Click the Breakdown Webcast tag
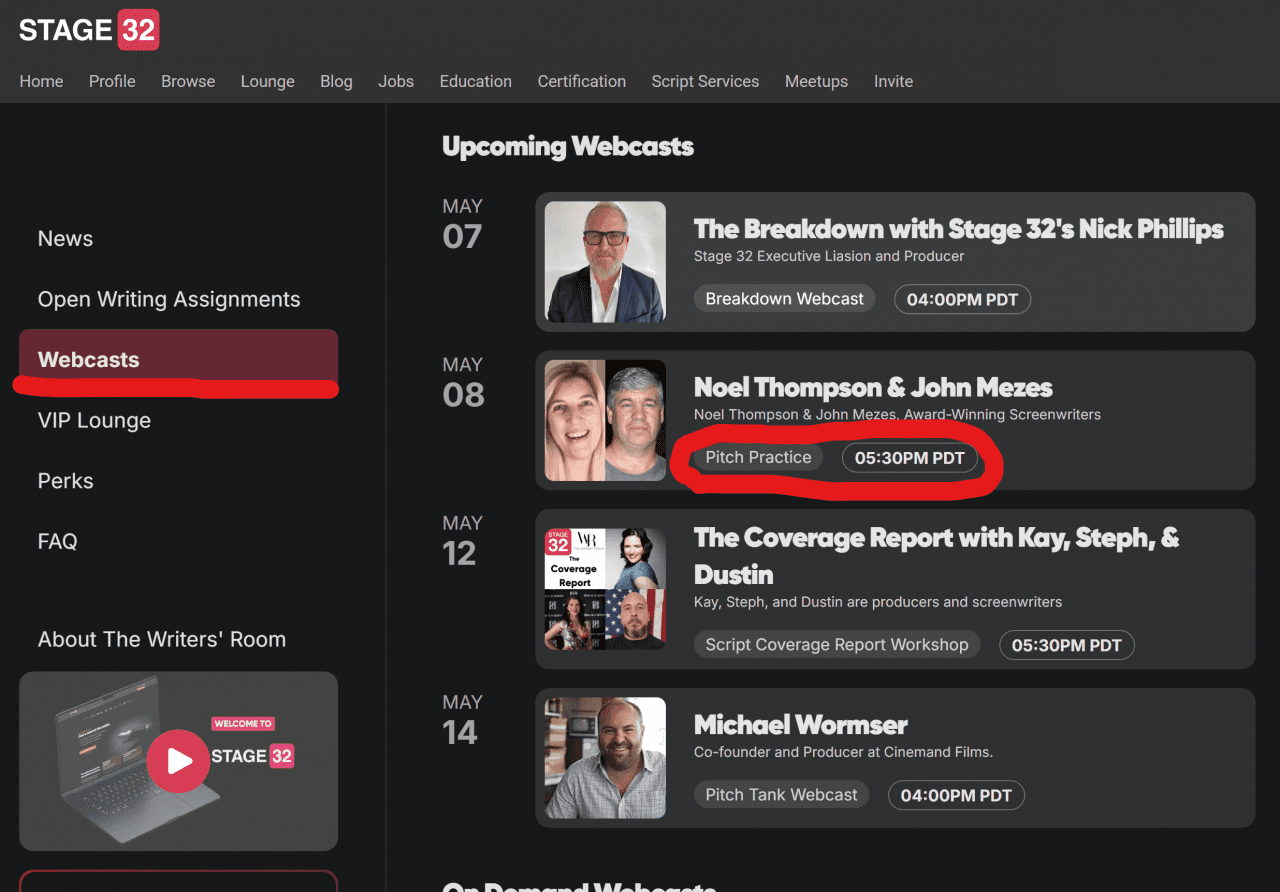Image resolution: width=1280 pixels, height=892 pixels. click(784, 299)
